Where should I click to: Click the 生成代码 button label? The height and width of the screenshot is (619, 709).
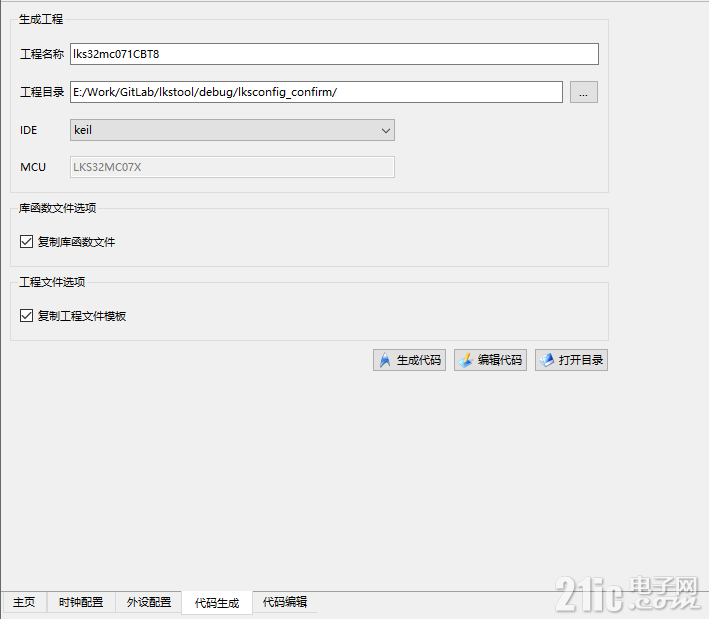(419, 360)
